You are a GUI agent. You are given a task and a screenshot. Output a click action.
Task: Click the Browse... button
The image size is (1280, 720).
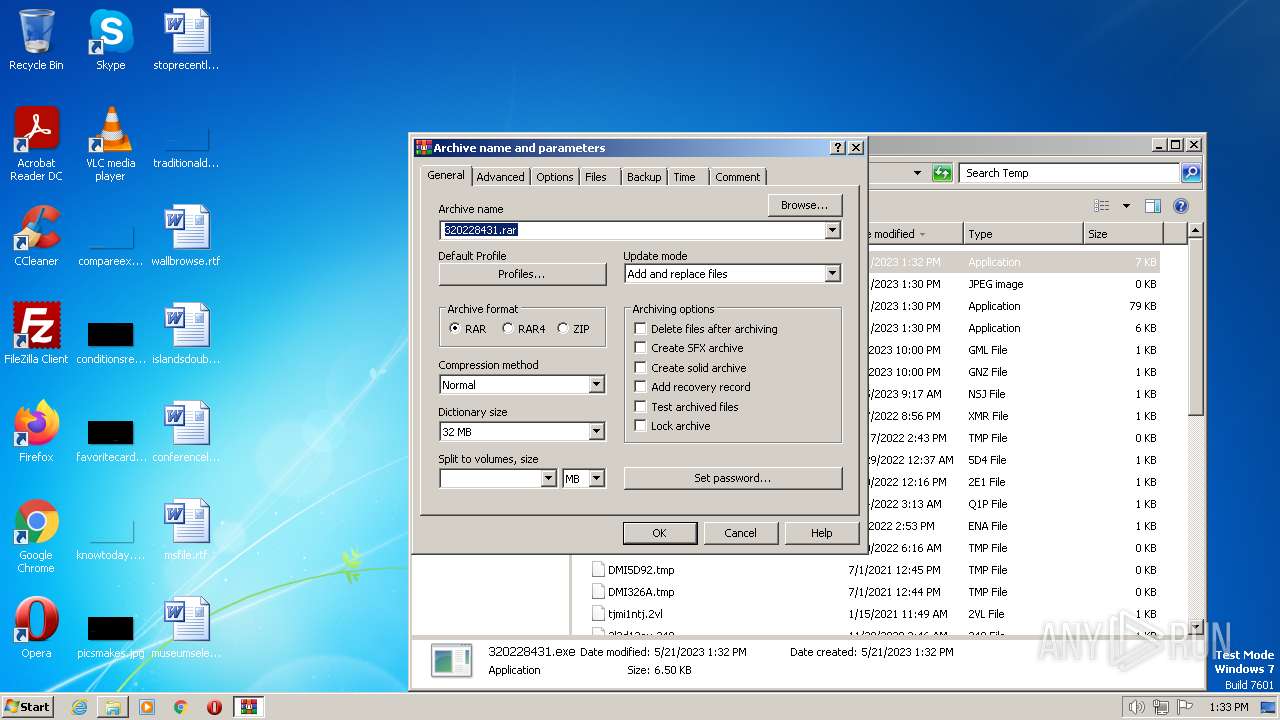pyautogui.click(x=805, y=205)
